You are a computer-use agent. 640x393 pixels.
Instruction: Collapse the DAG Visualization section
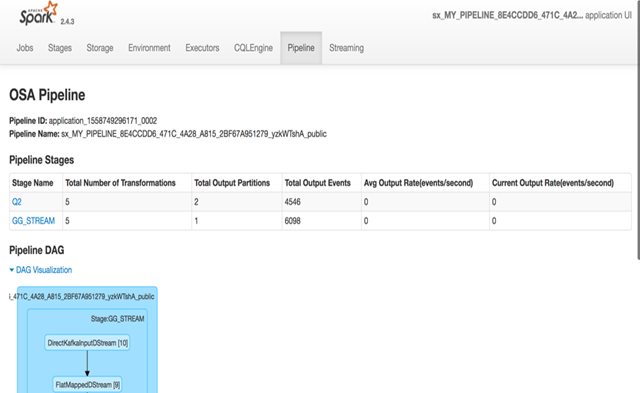(x=41, y=270)
